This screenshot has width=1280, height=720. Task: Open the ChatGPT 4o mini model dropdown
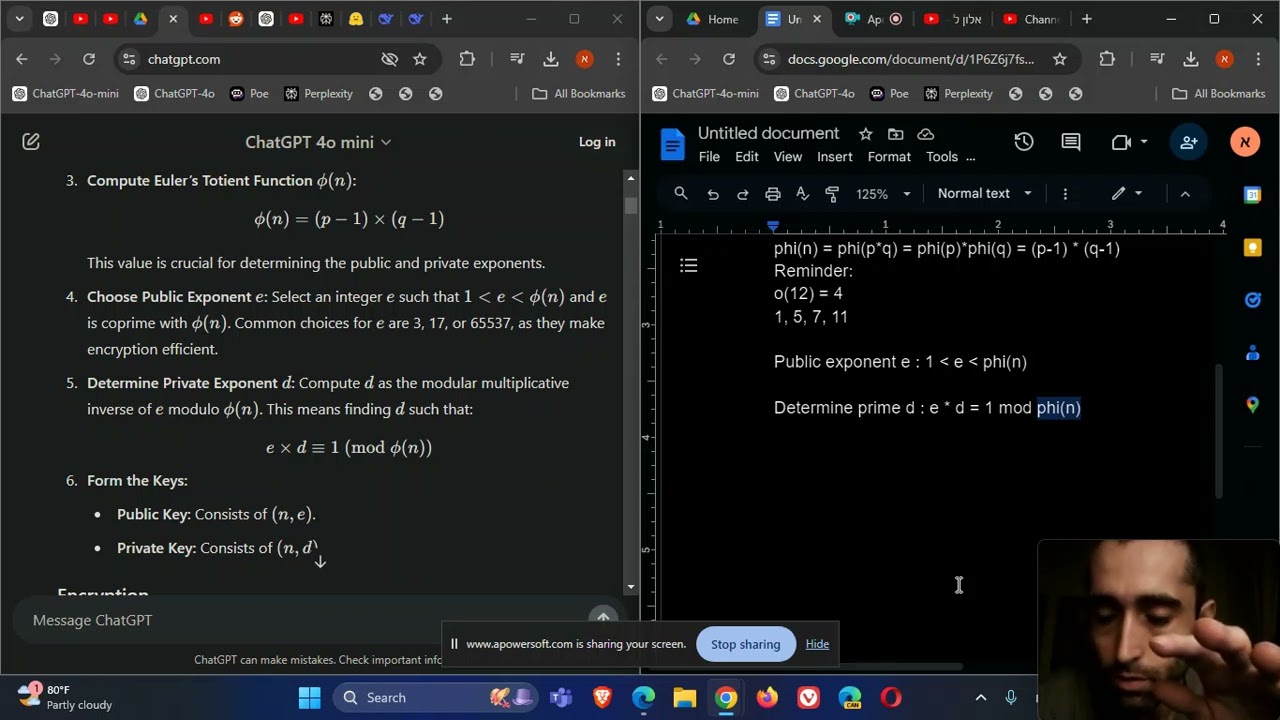point(318,142)
